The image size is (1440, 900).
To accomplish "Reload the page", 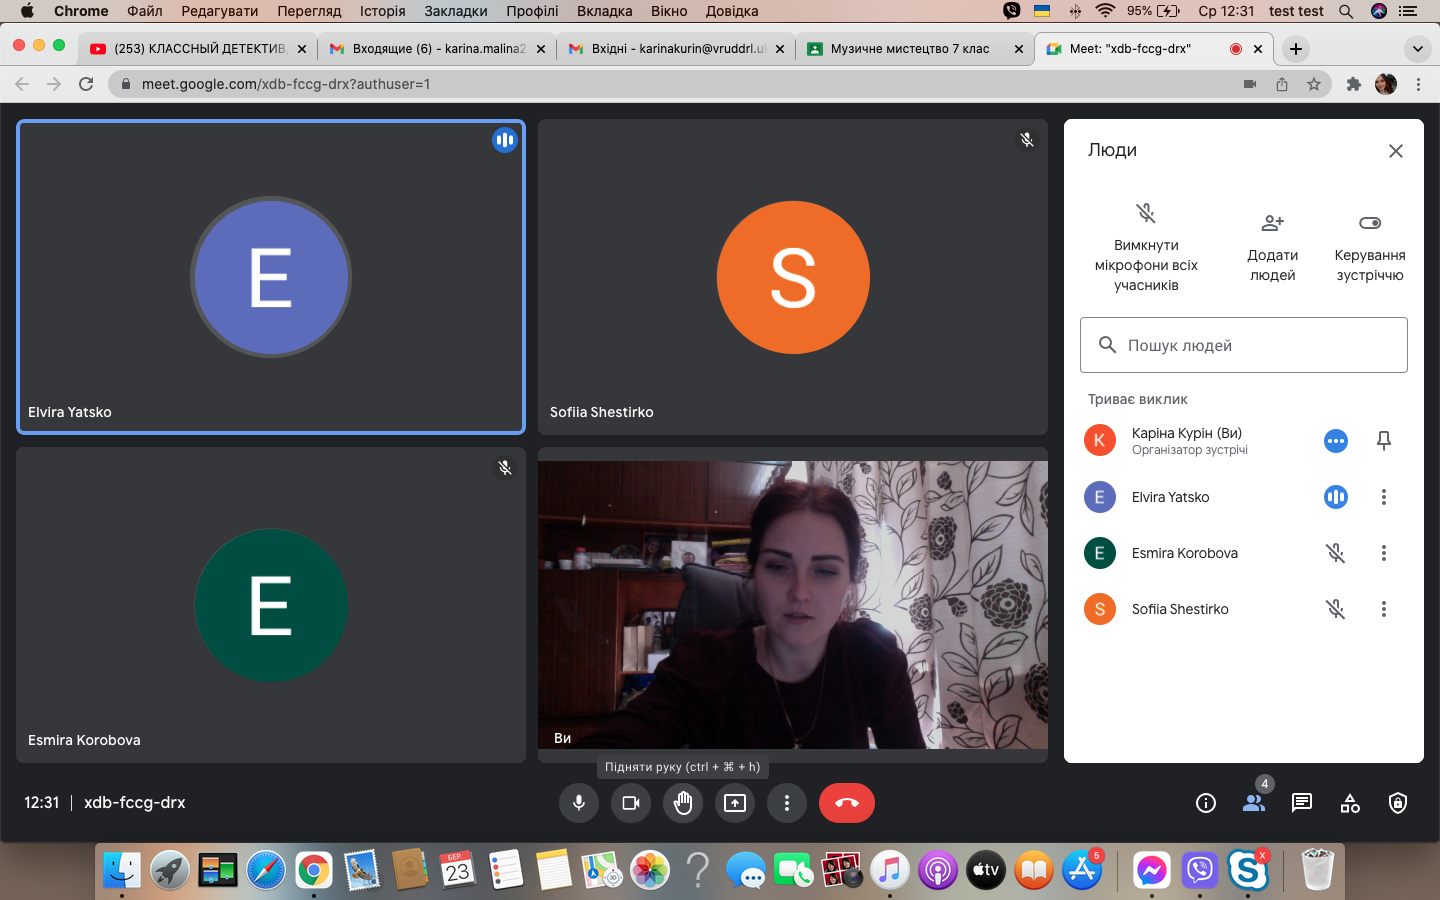I will point(86,84).
